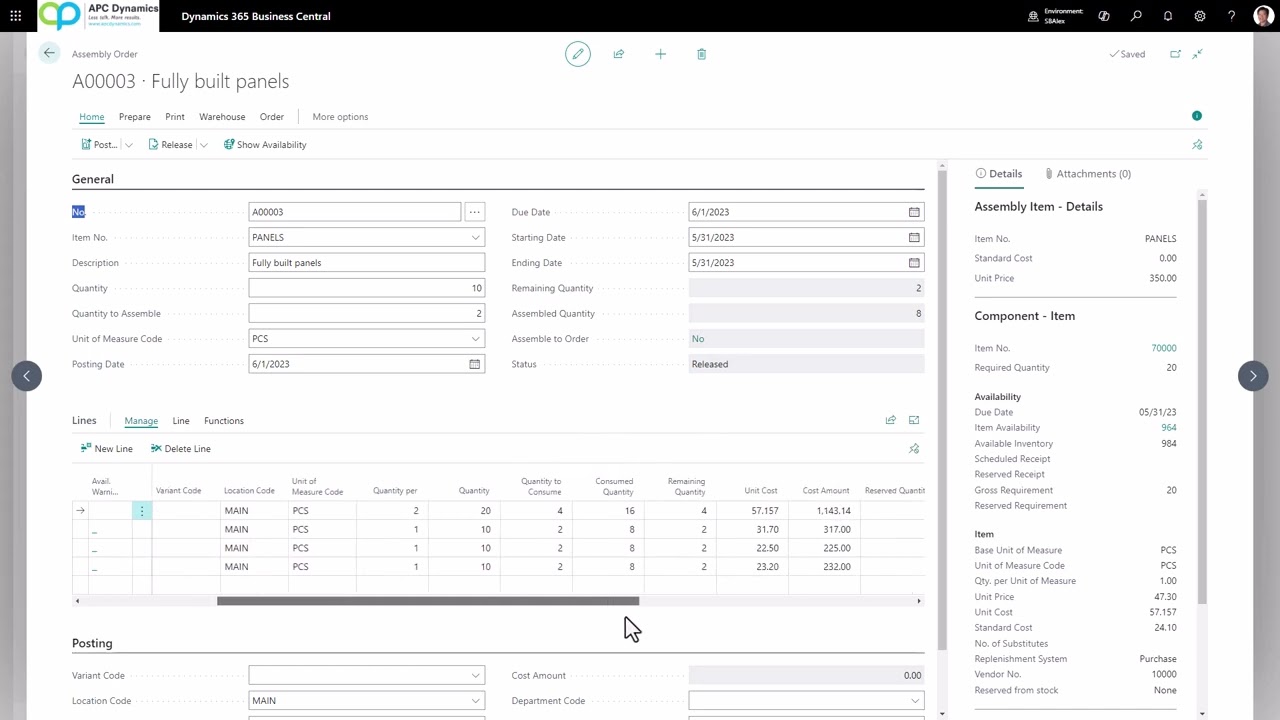This screenshot has width=1280, height=720.
Task: Select the Home tab
Action: 91,117
